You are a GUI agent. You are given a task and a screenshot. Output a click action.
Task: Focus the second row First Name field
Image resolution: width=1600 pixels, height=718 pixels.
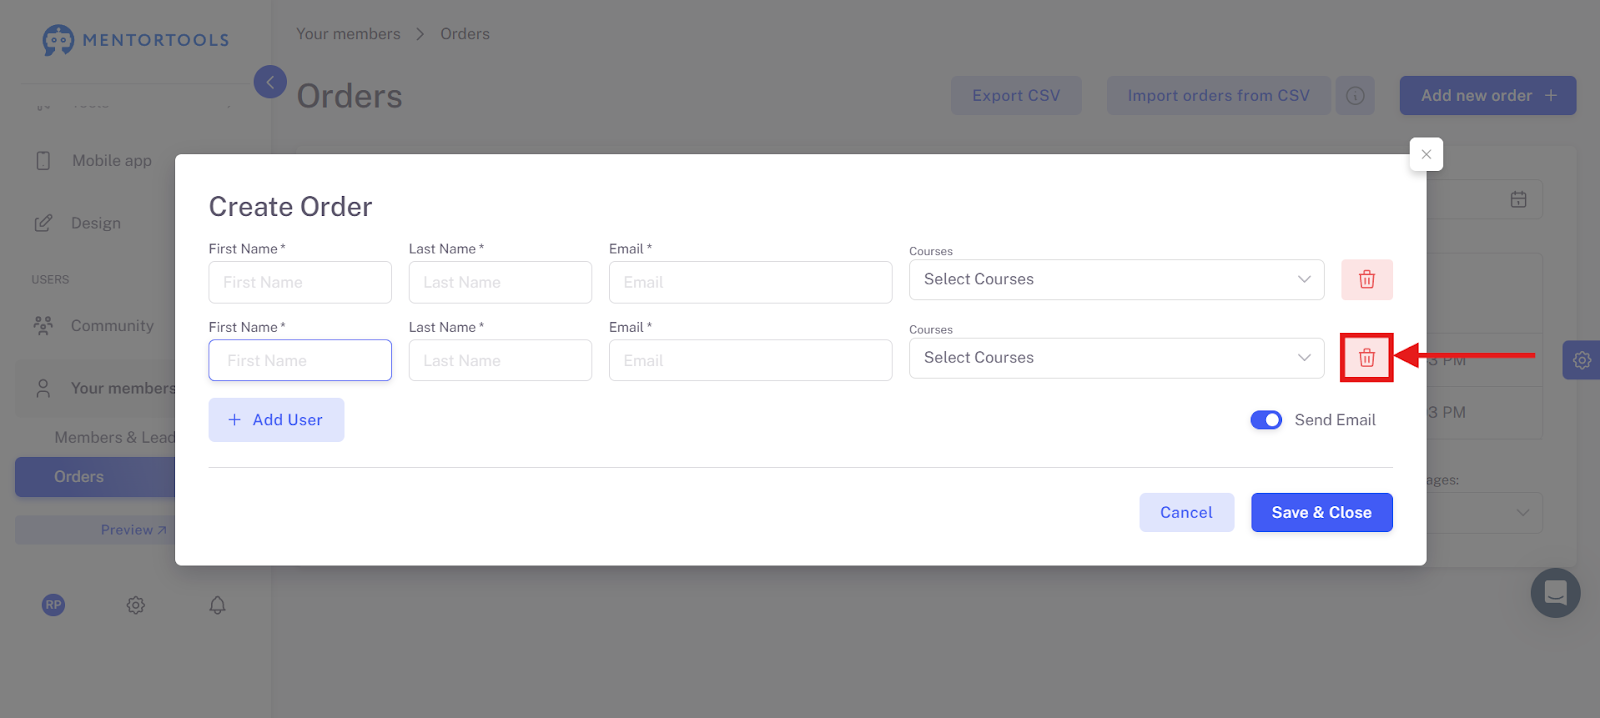300,360
